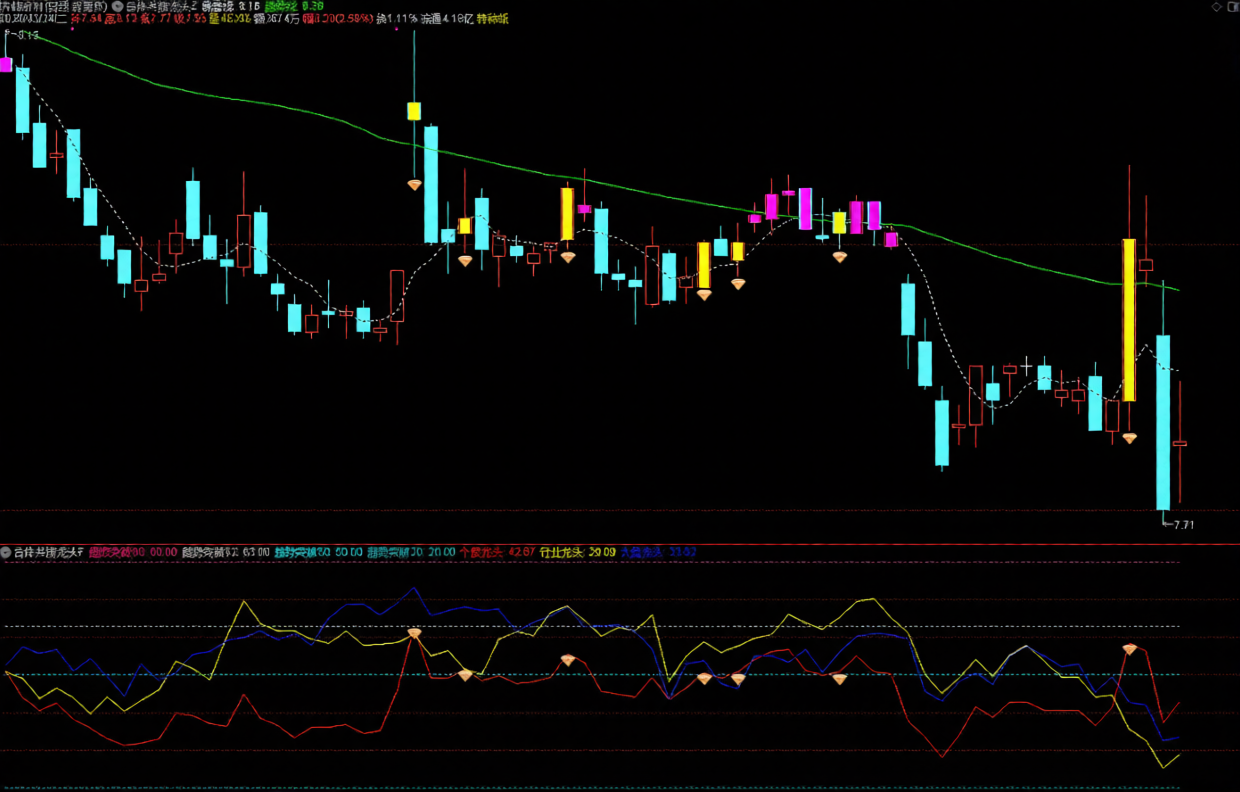Click the diamond signal under the tallest yellow candle
This screenshot has width=1240, height=792.
(1129, 438)
